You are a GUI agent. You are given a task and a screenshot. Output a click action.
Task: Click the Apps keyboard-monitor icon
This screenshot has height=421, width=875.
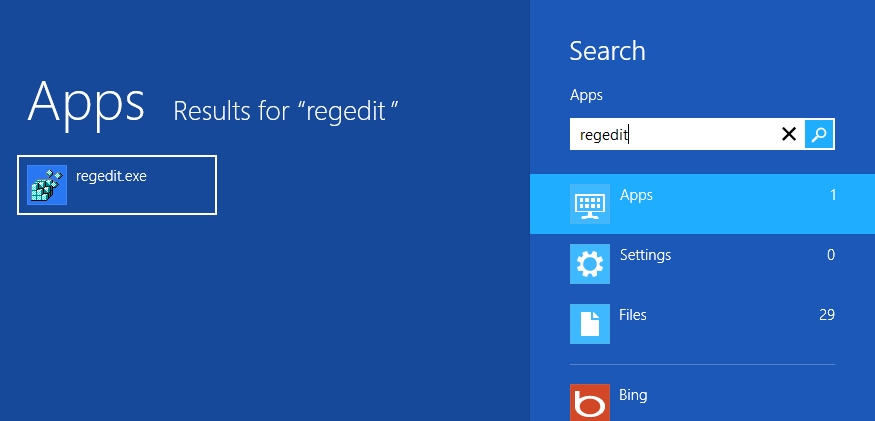click(589, 204)
